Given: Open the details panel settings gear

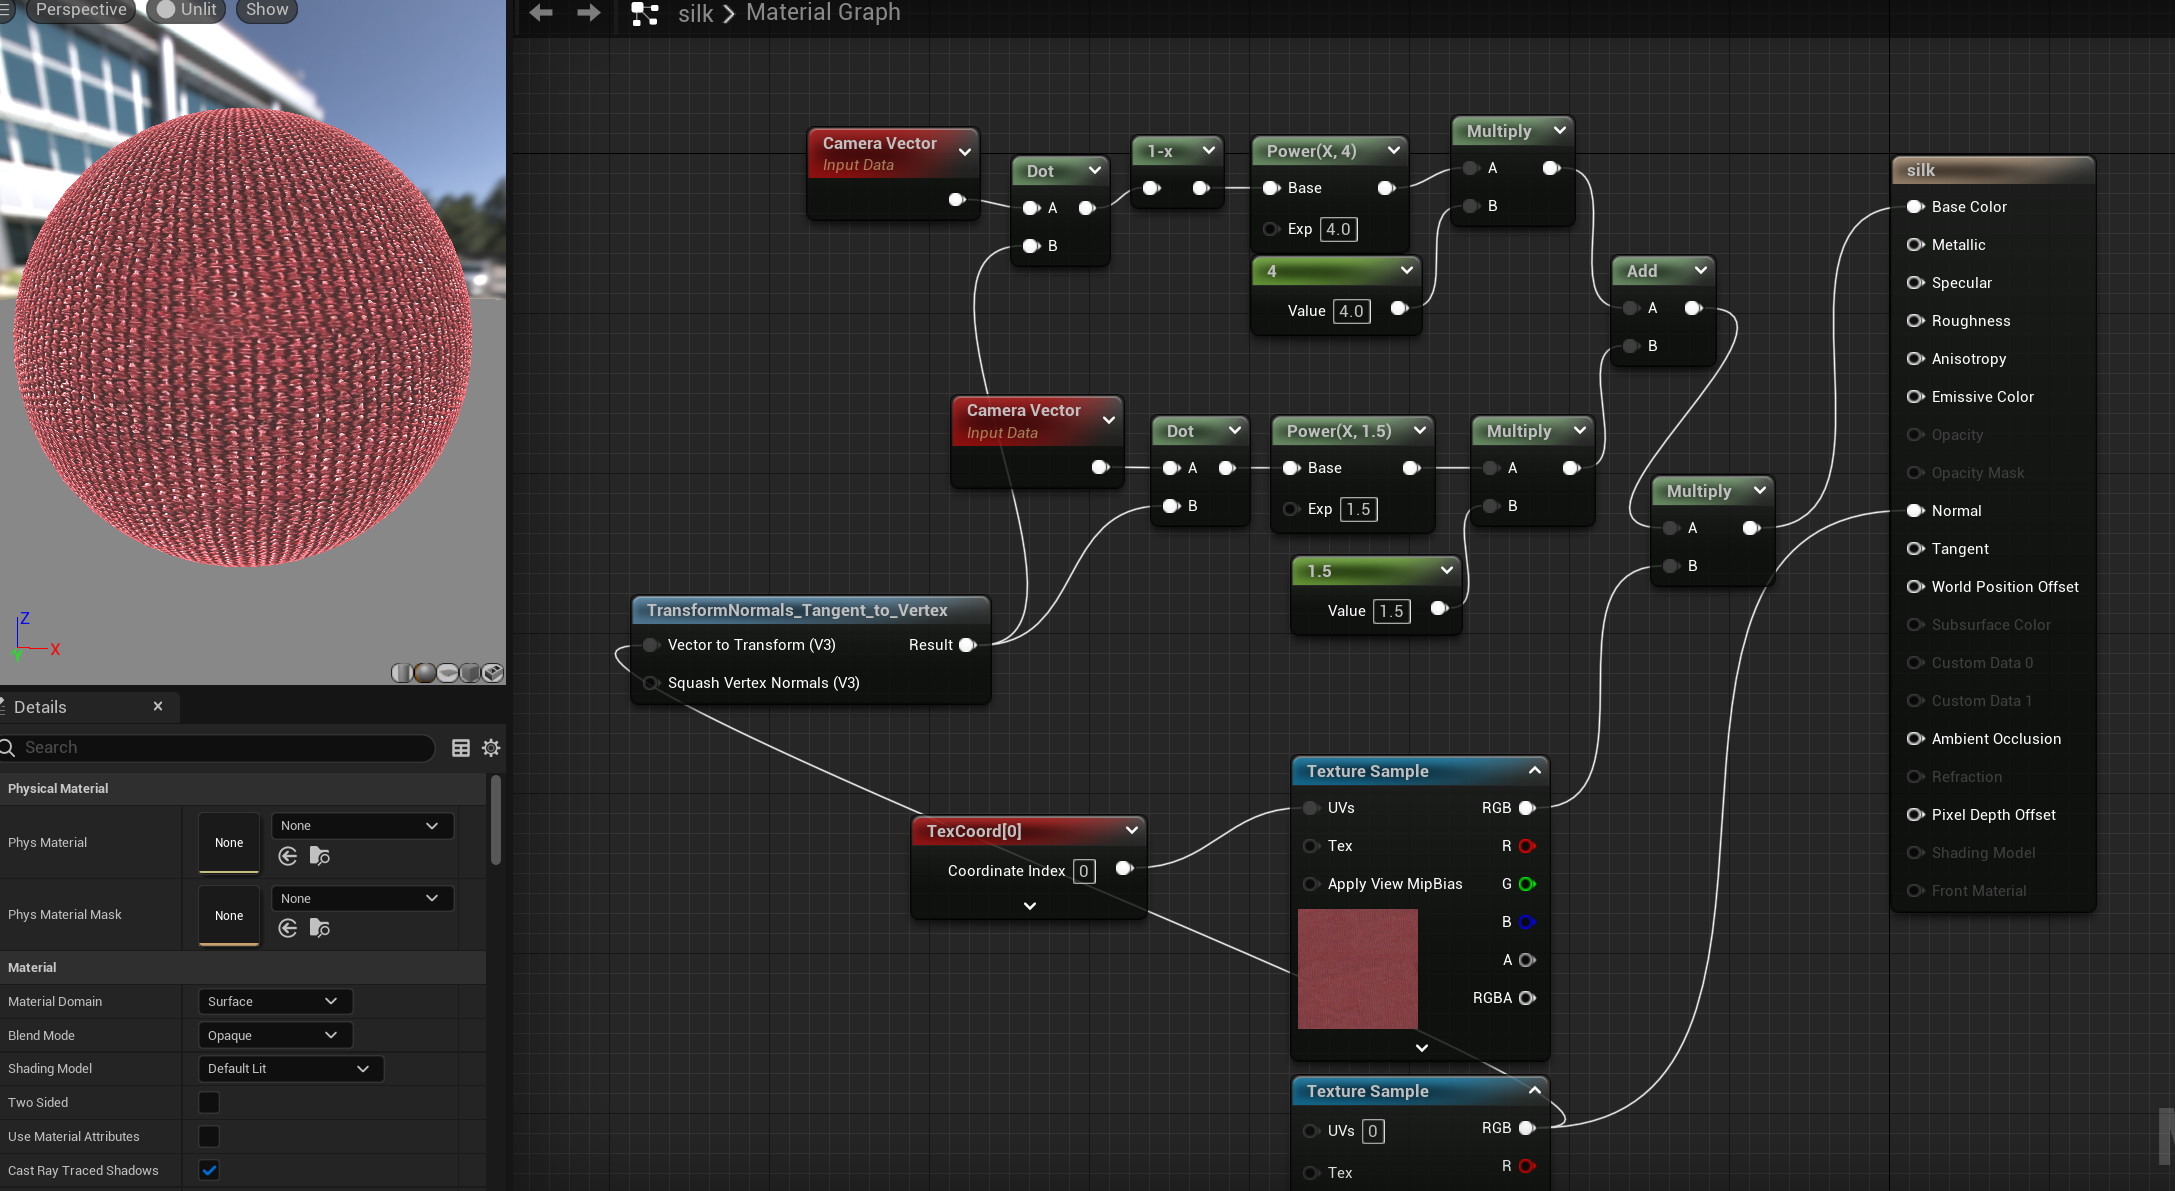Looking at the screenshot, I should pyautogui.click(x=491, y=748).
